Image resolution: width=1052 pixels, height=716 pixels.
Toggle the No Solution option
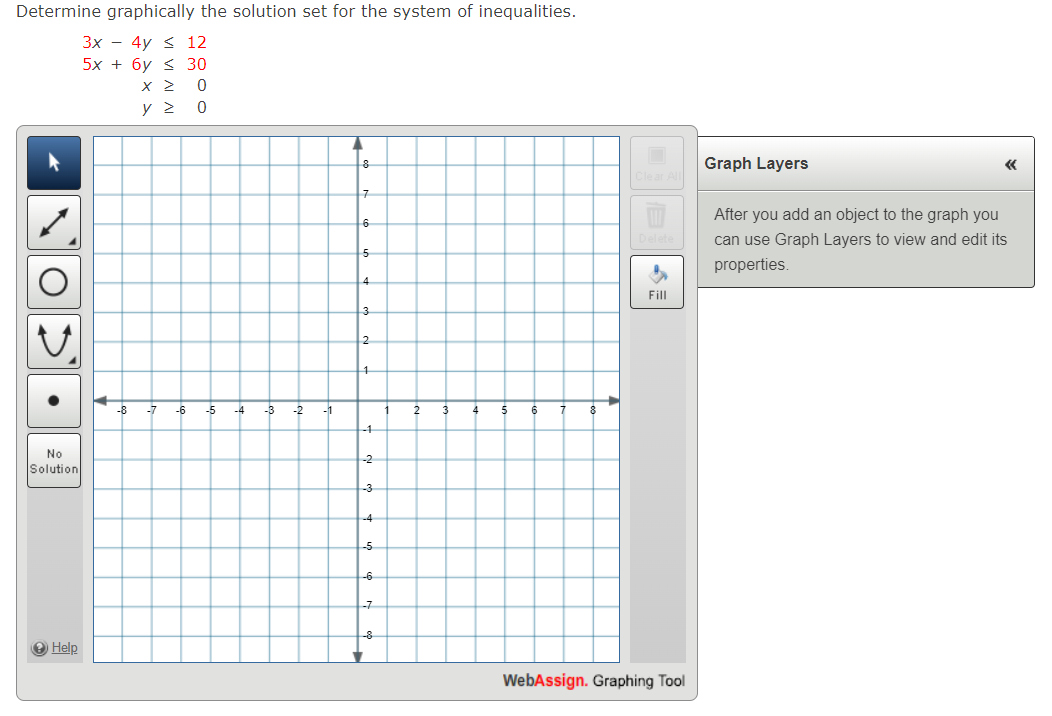click(x=53, y=460)
